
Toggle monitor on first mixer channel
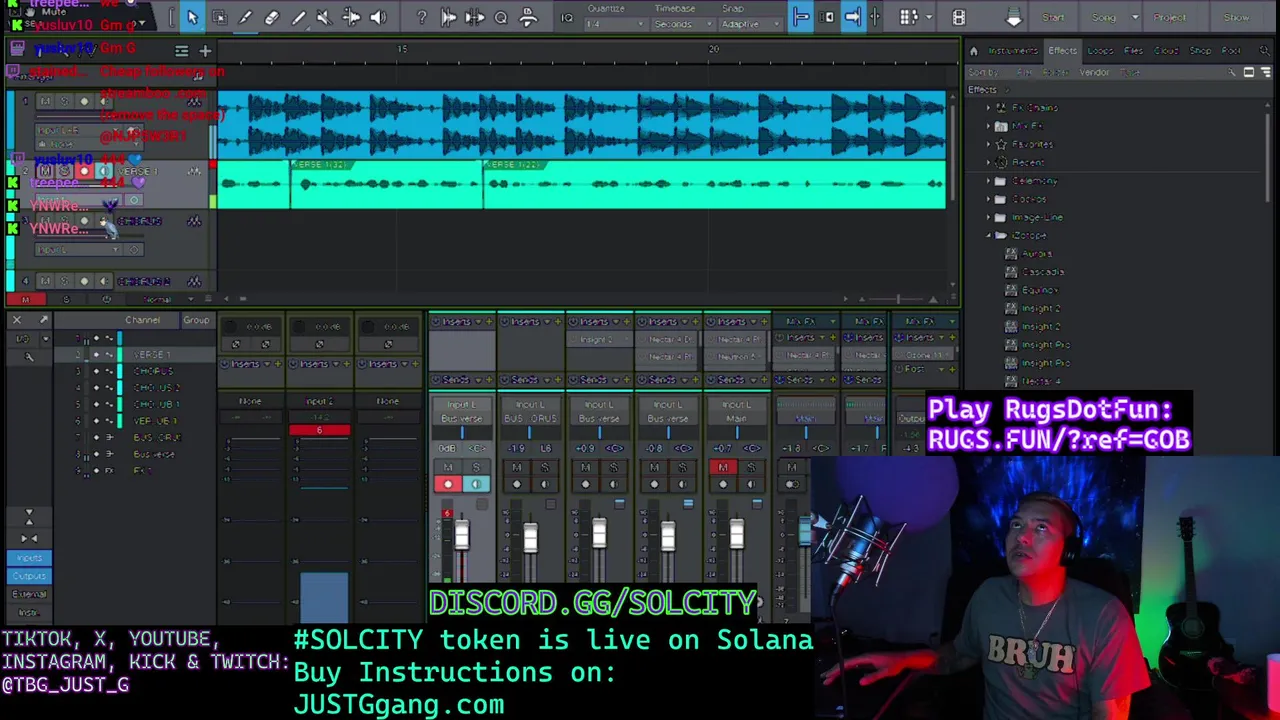click(475, 484)
